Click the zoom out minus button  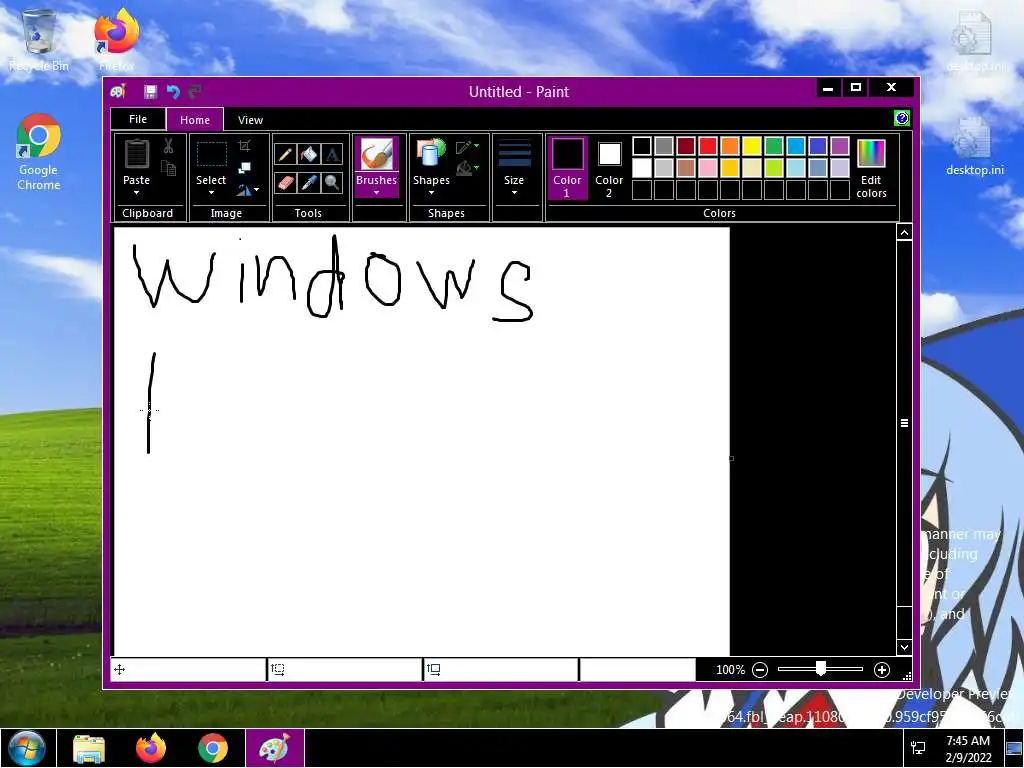(x=760, y=670)
